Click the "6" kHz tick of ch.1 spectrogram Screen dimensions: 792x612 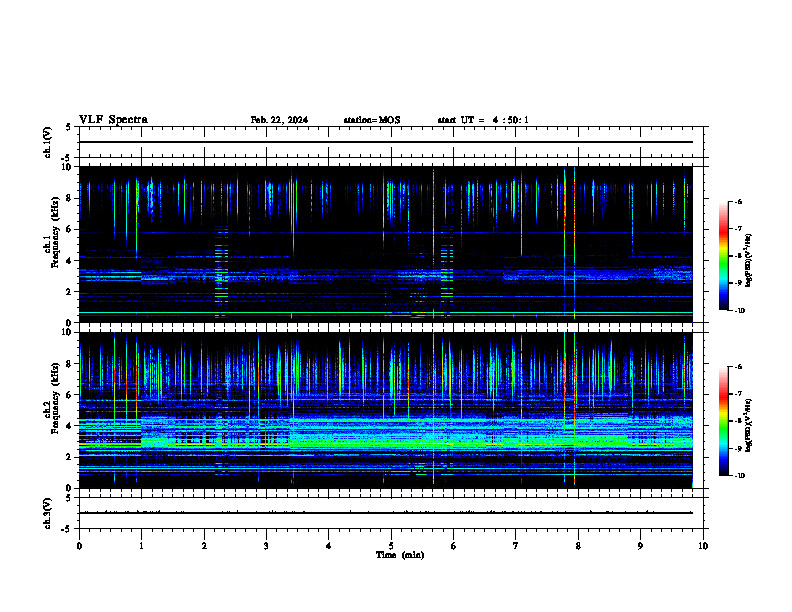(69, 229)
